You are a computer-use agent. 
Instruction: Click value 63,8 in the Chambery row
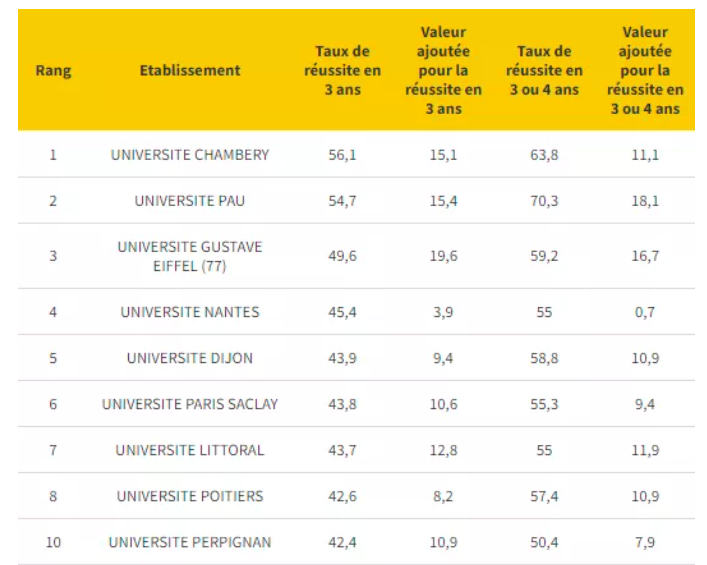(544, 155)
